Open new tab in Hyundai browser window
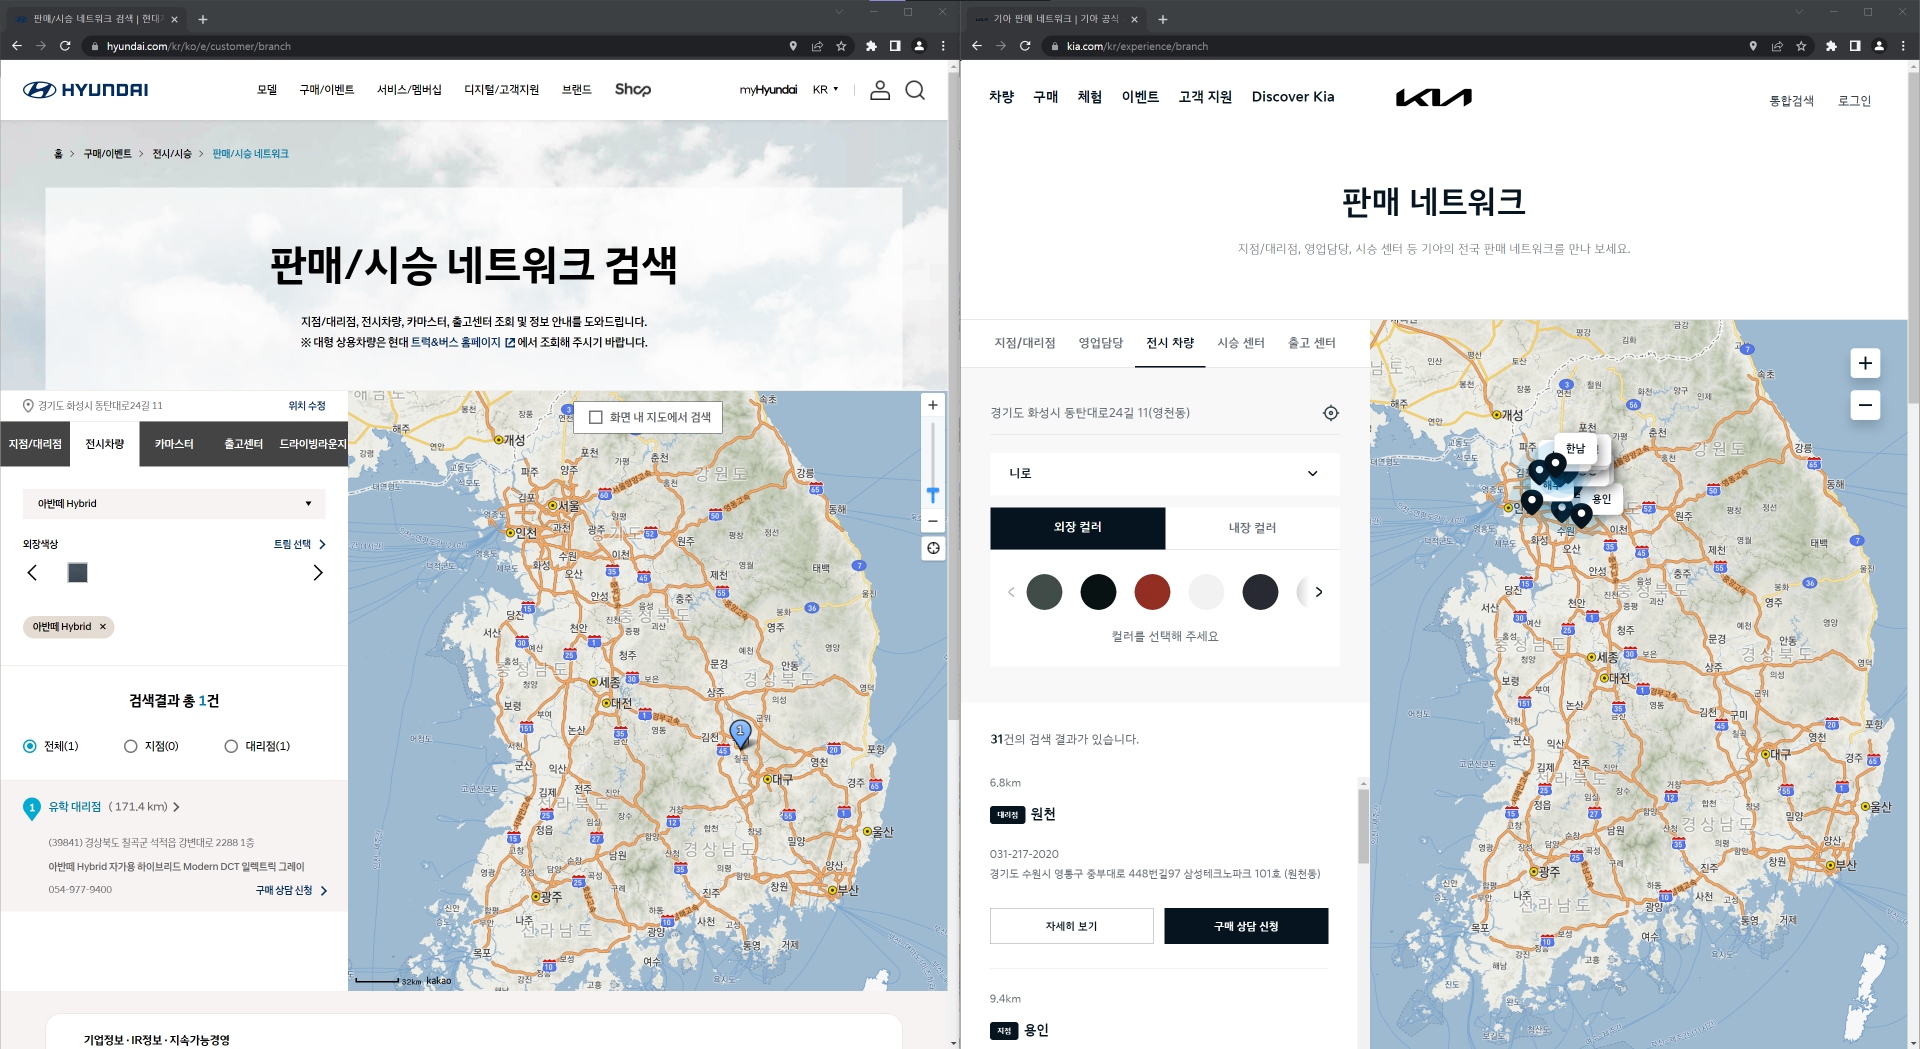The image size is (1920, 1049). point(203,19)
